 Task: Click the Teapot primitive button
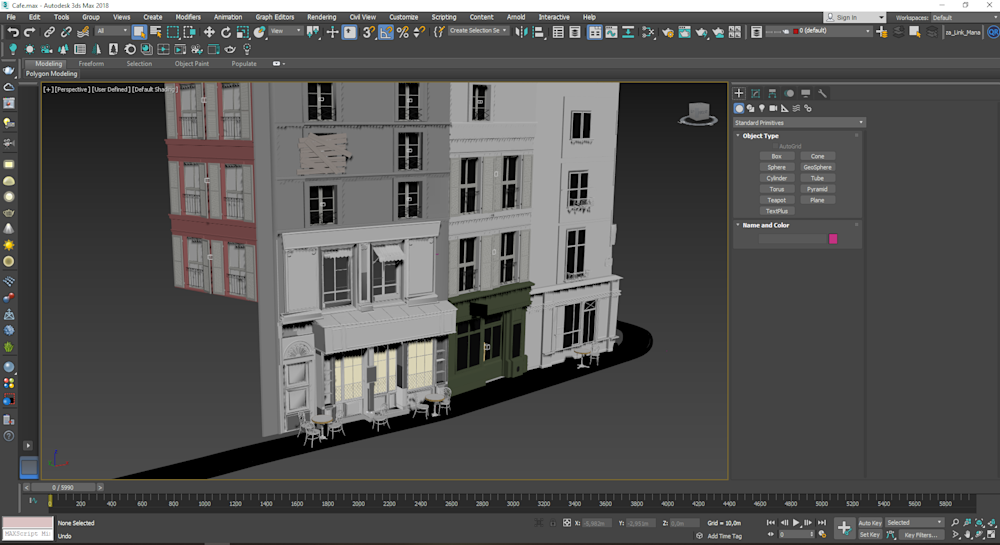pos(776,200)
